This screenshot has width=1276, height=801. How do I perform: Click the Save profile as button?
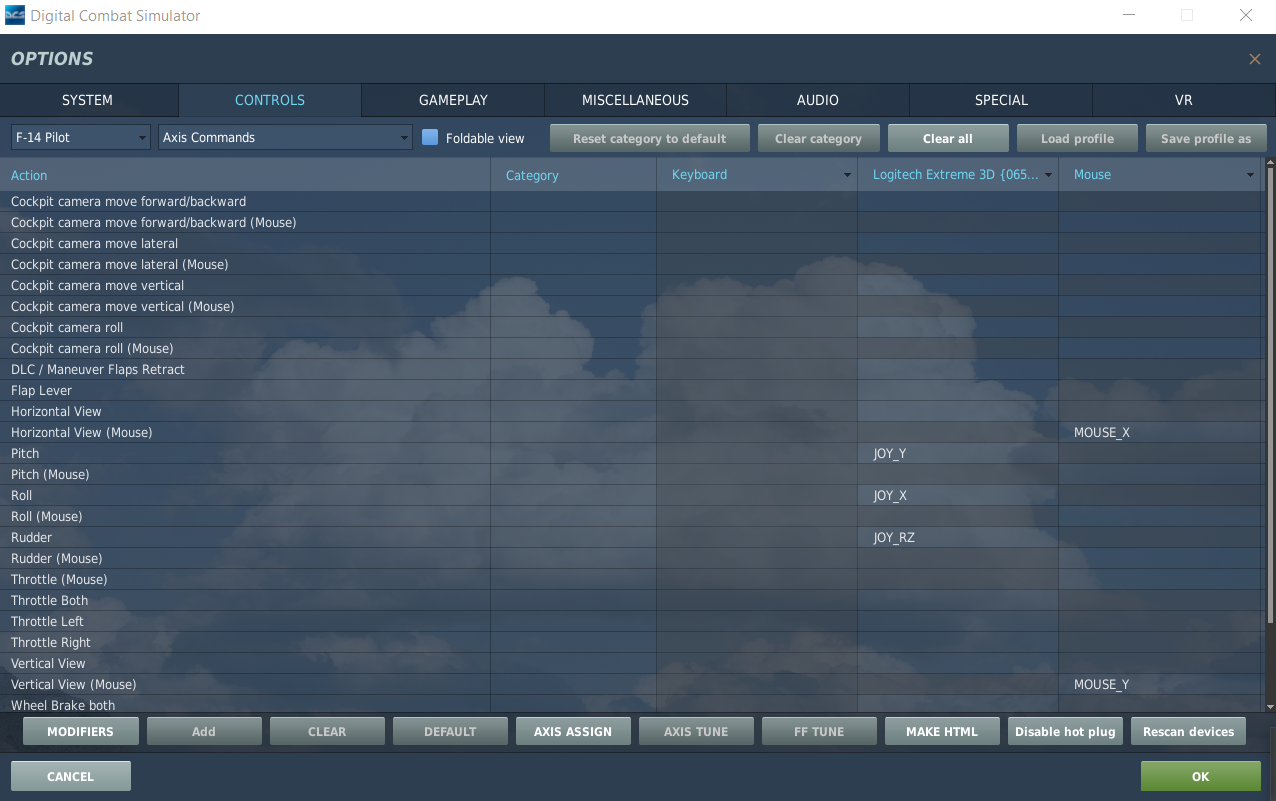[x=1206, y=138]
